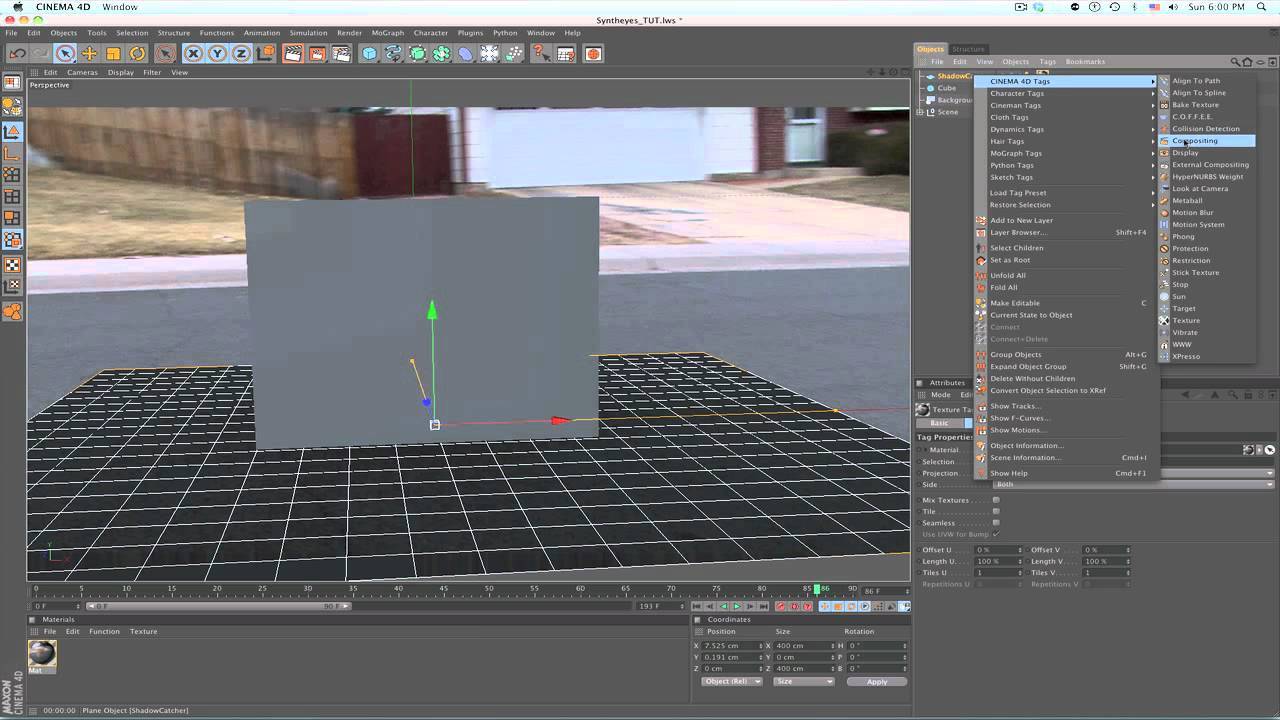
Task: Click the Undo arrow icon
Action: click(17, 54)
